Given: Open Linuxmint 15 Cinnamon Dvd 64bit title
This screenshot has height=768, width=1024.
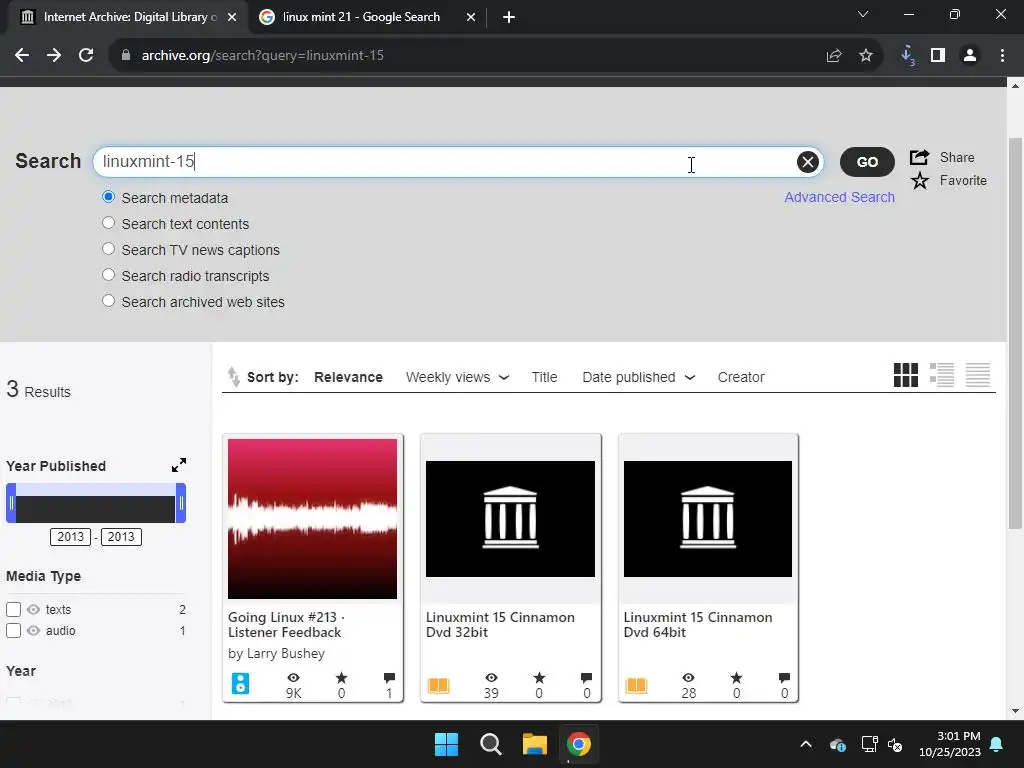Looking at the screenshot, I should (x=697, y=625).
